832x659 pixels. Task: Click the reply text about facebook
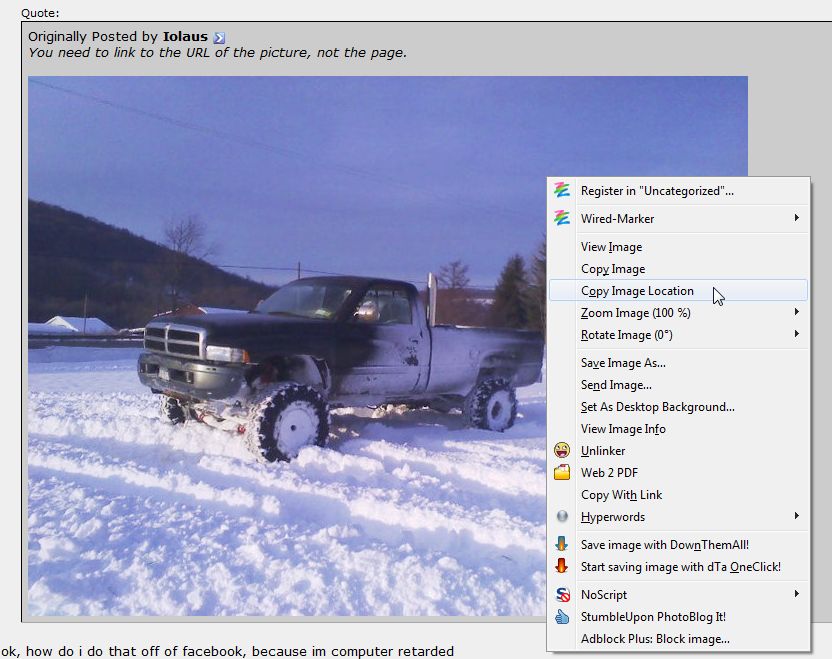click(227, 651)
